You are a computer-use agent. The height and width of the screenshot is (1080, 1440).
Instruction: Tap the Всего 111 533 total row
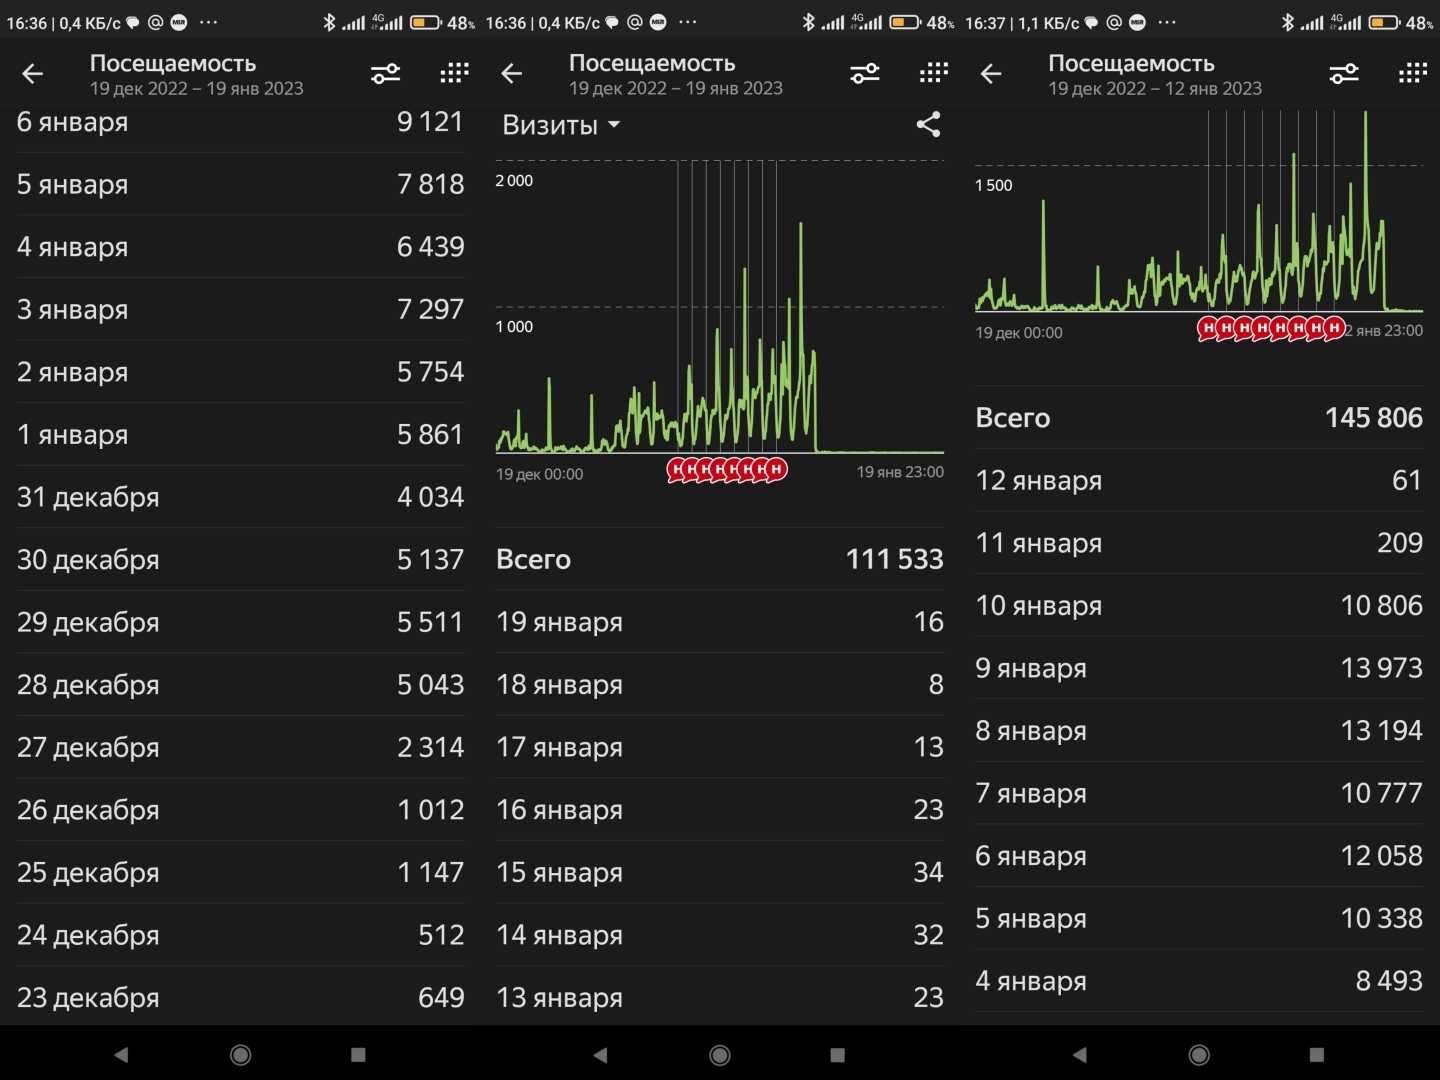[x=719, y=559]
